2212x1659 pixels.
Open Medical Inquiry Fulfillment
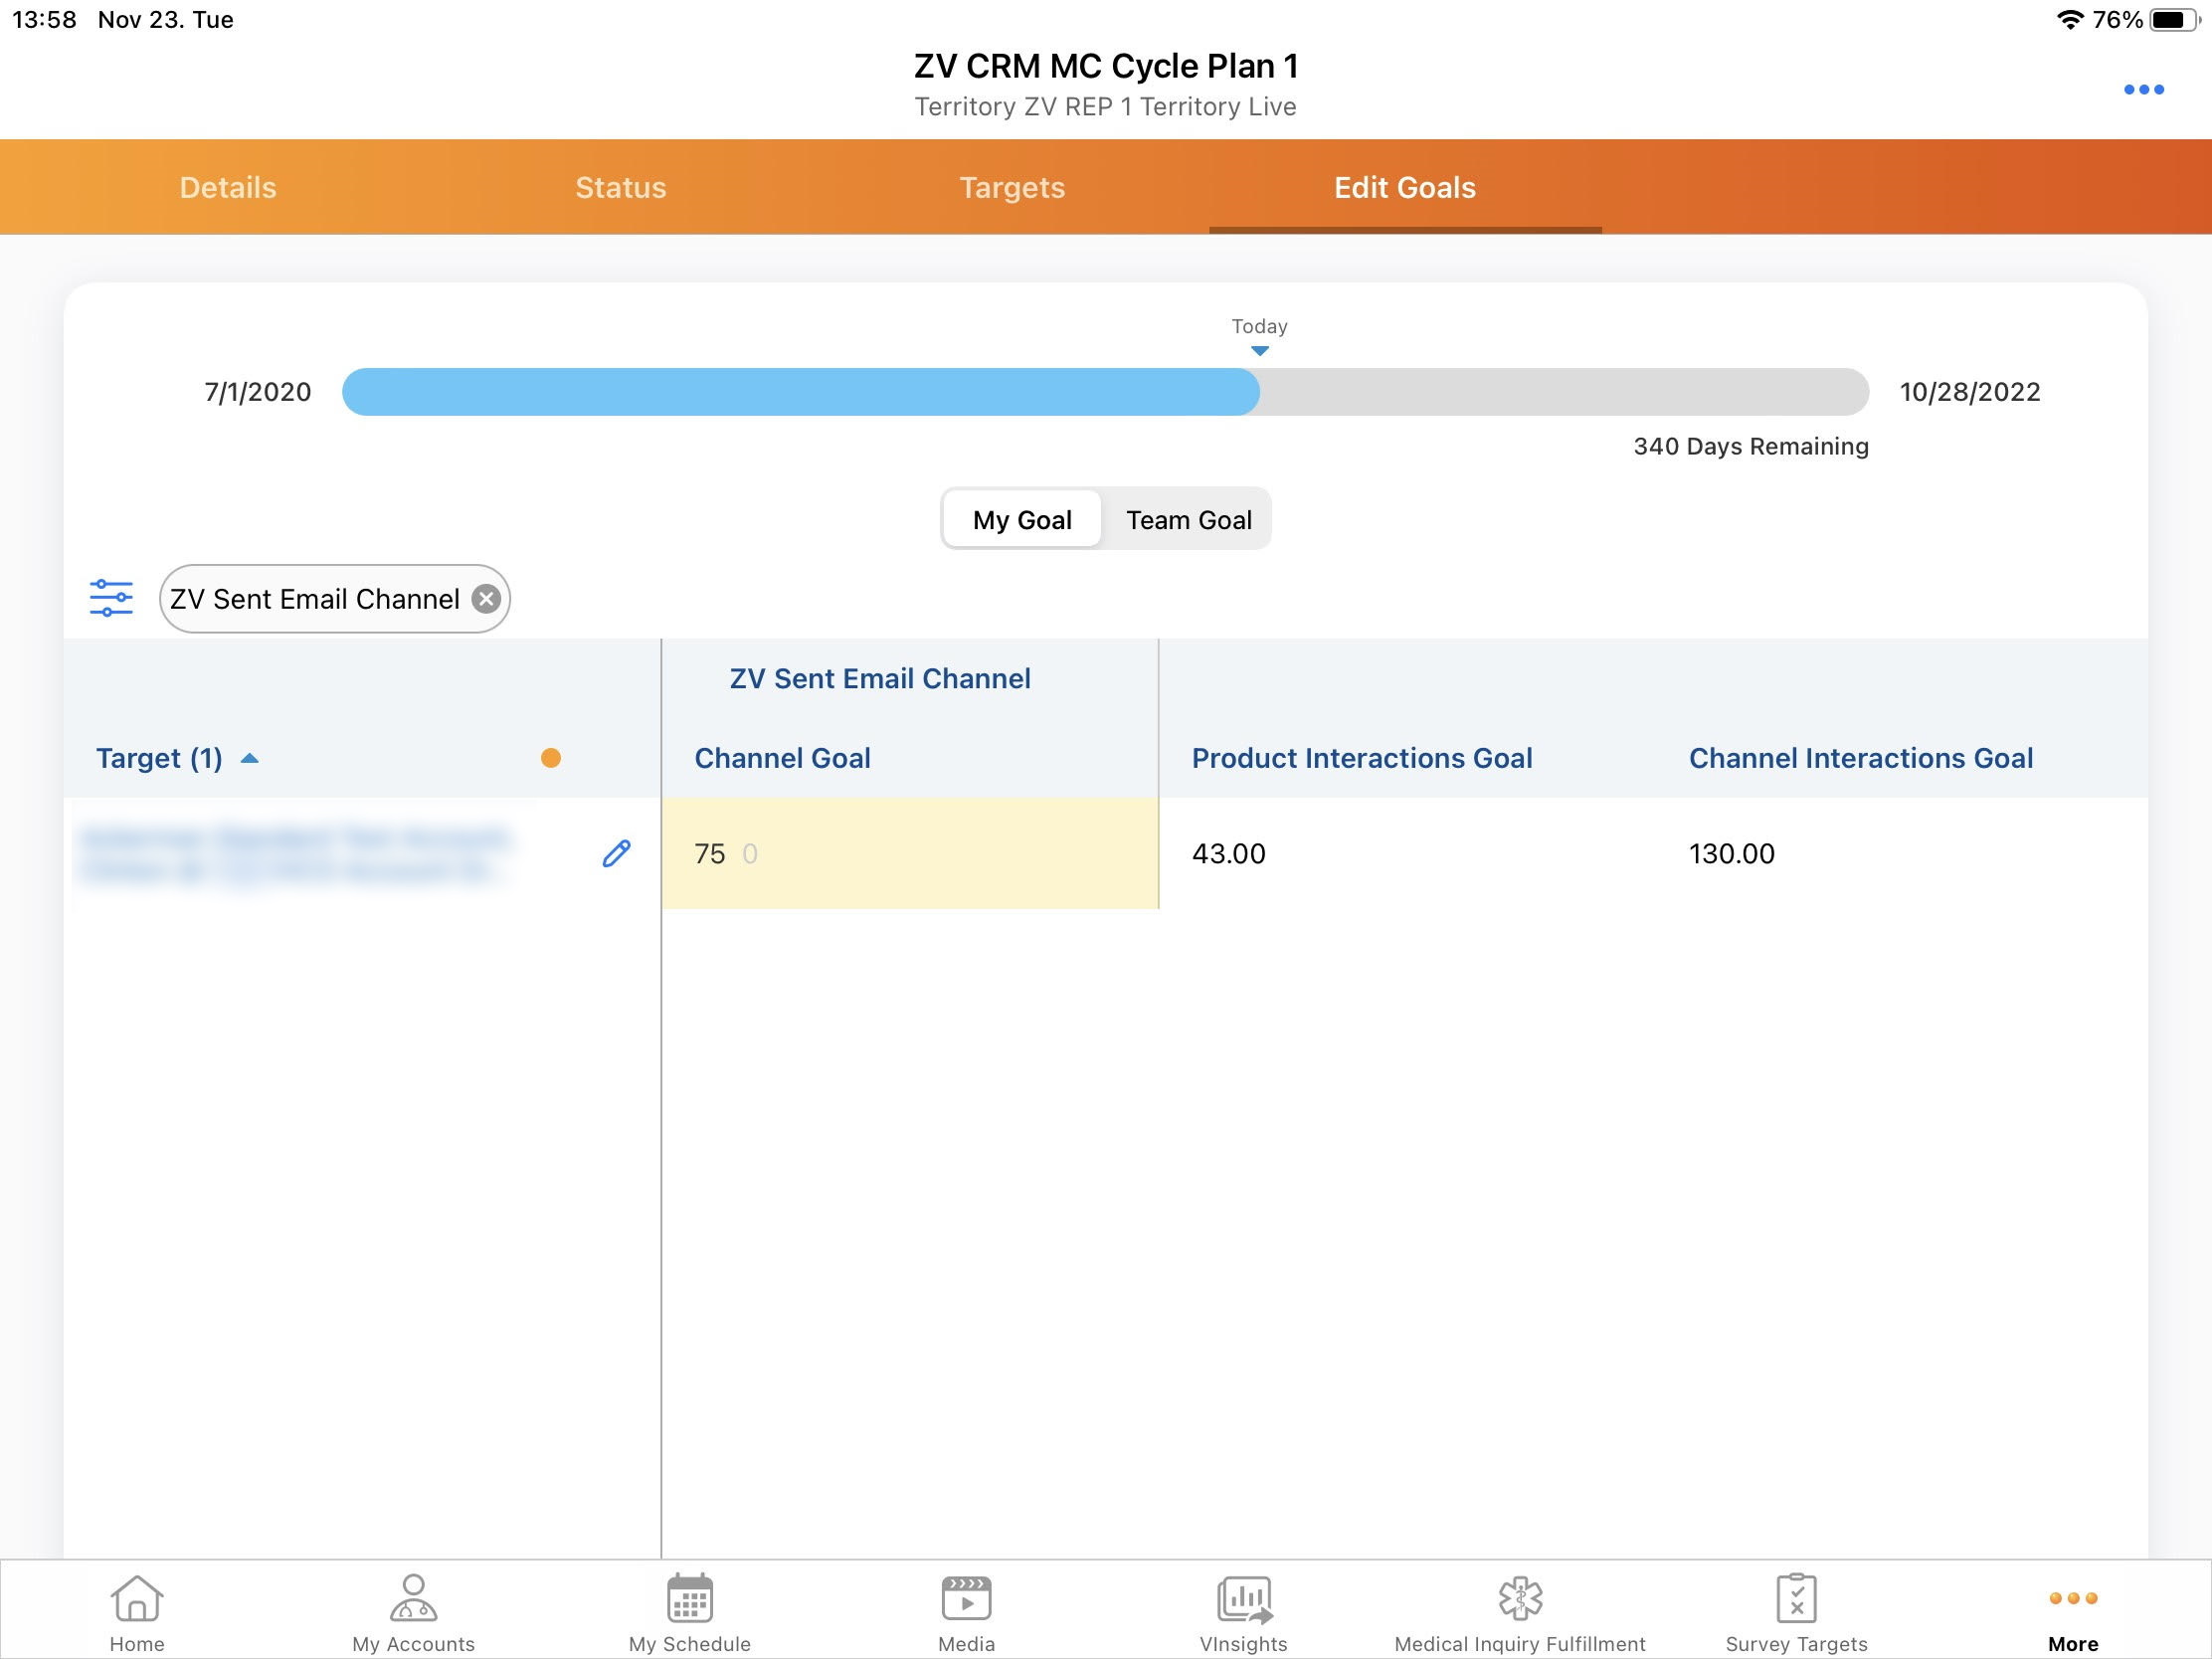1519,1611
